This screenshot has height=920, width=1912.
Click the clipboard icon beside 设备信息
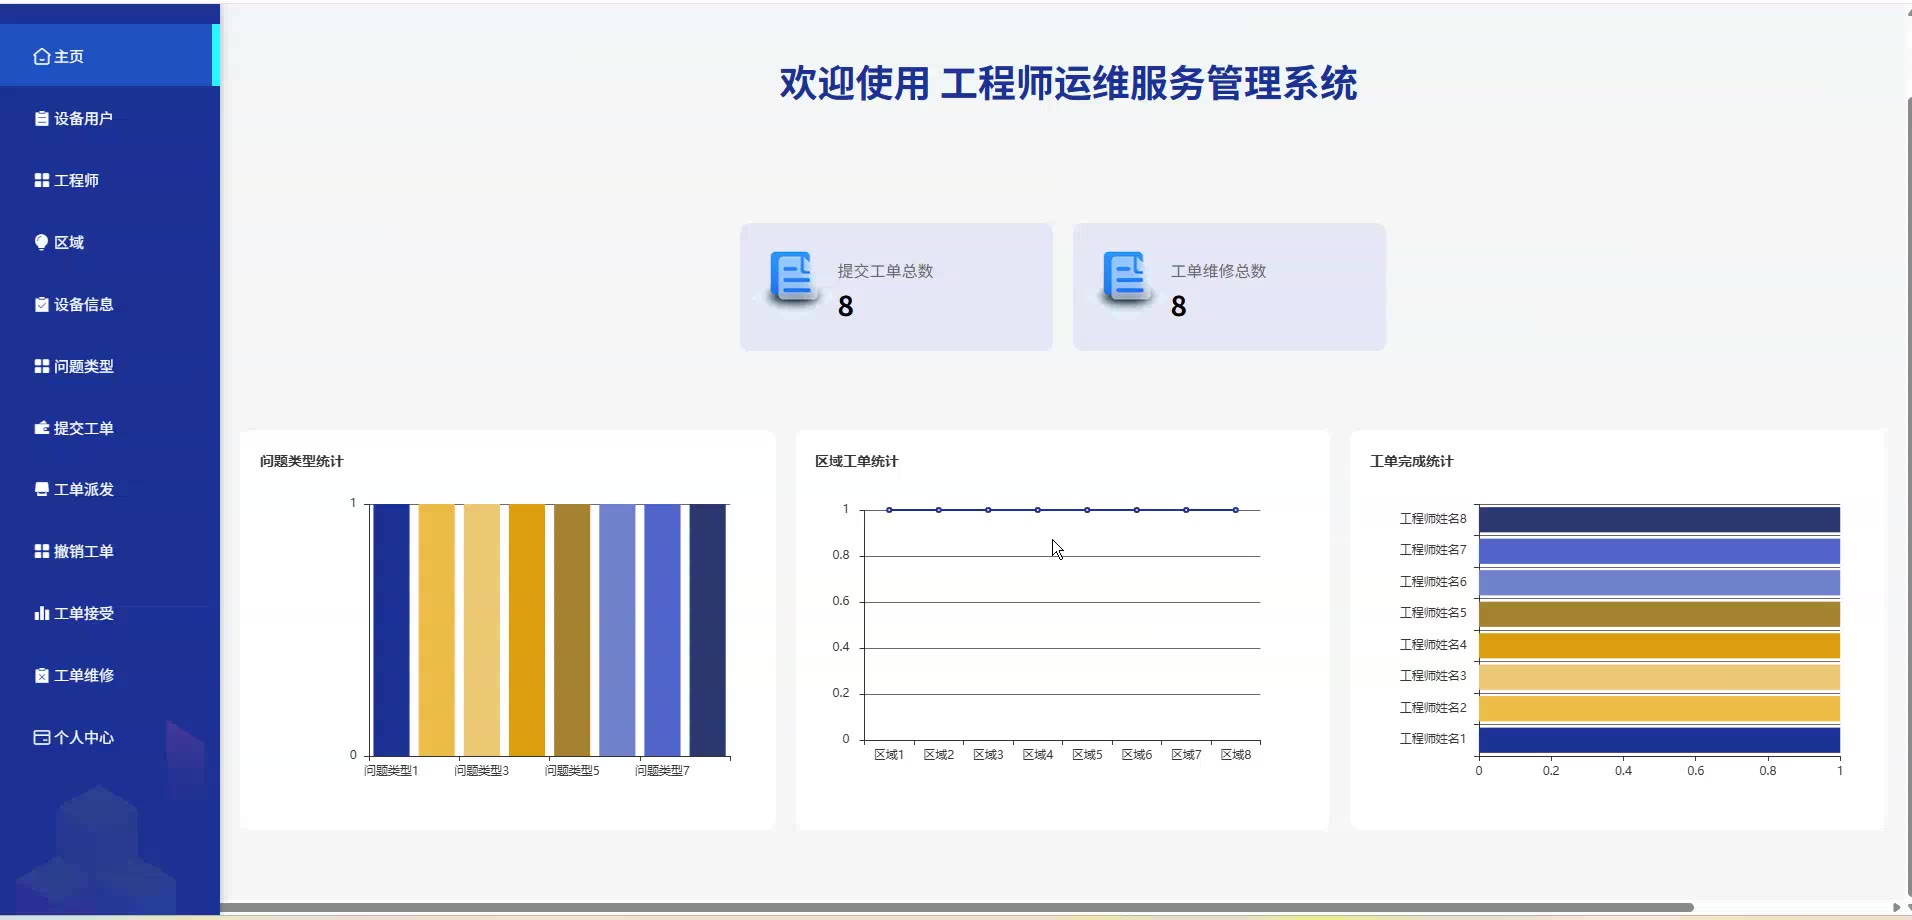[x=41, y=305]
